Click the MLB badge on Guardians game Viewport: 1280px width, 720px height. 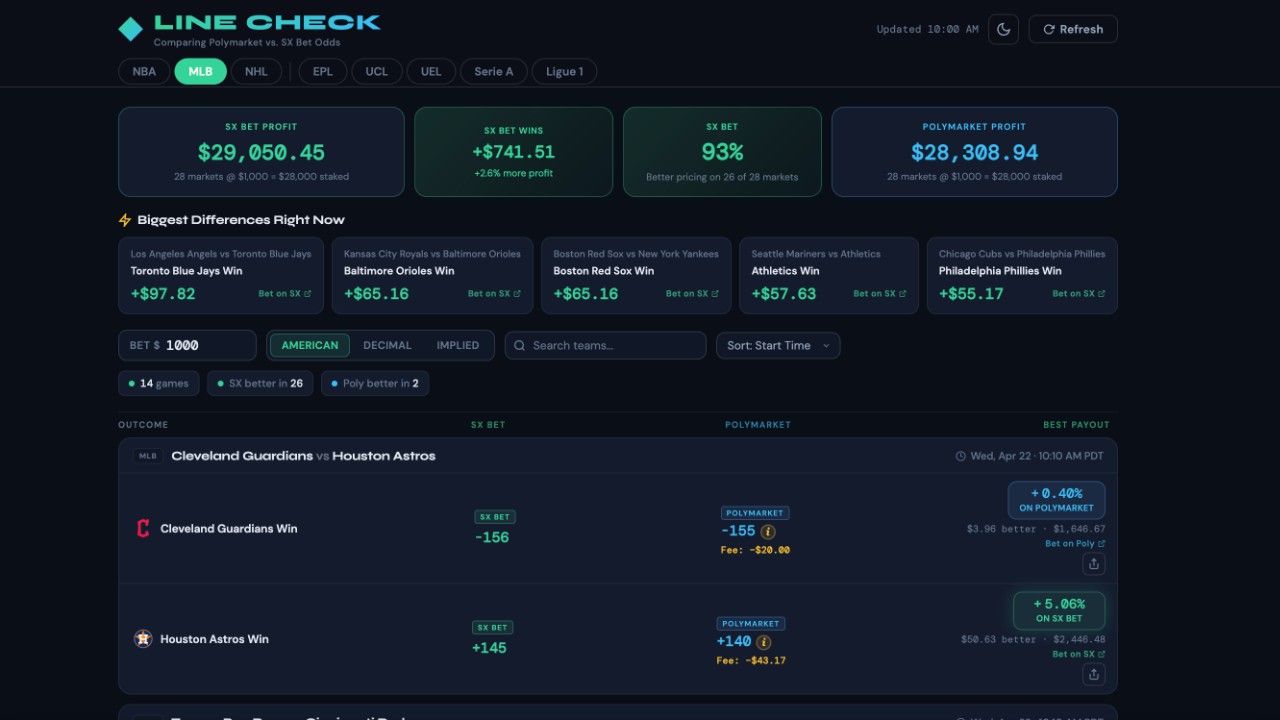click(148, 456)
